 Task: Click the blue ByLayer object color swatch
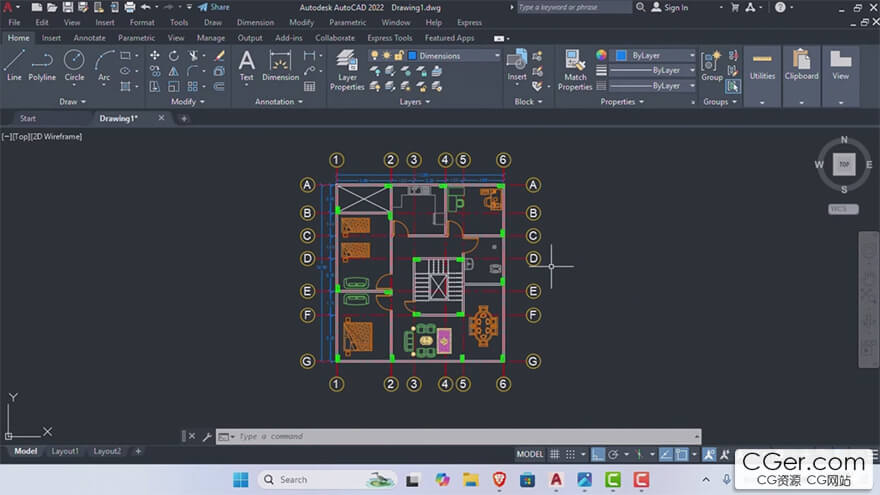point(621,55)
